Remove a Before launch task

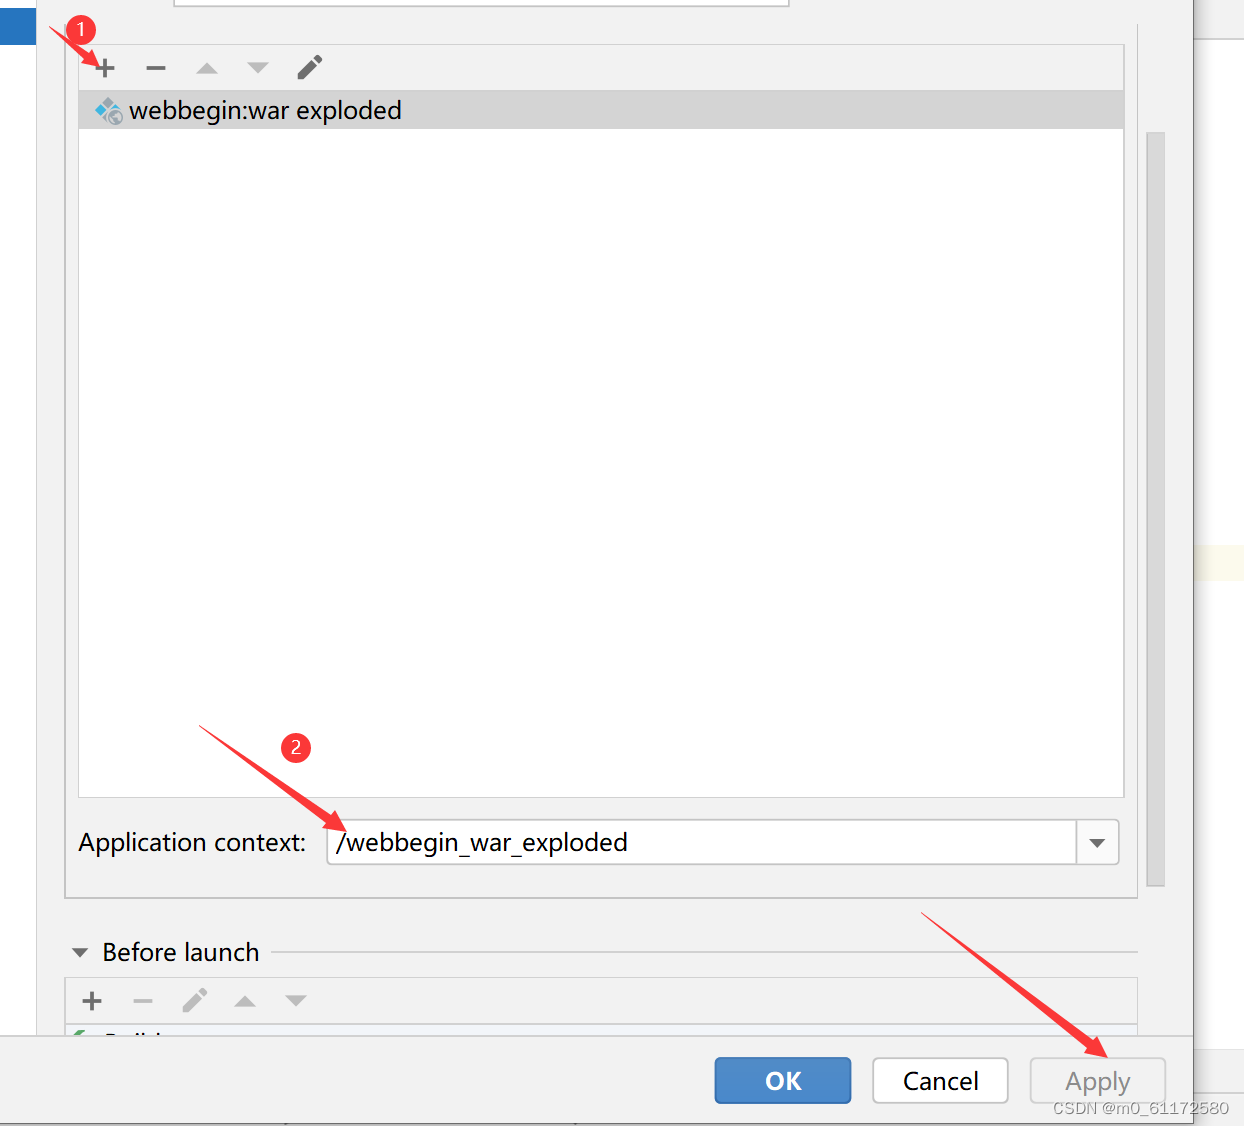pyautogui.click(x=143, y=1000)
